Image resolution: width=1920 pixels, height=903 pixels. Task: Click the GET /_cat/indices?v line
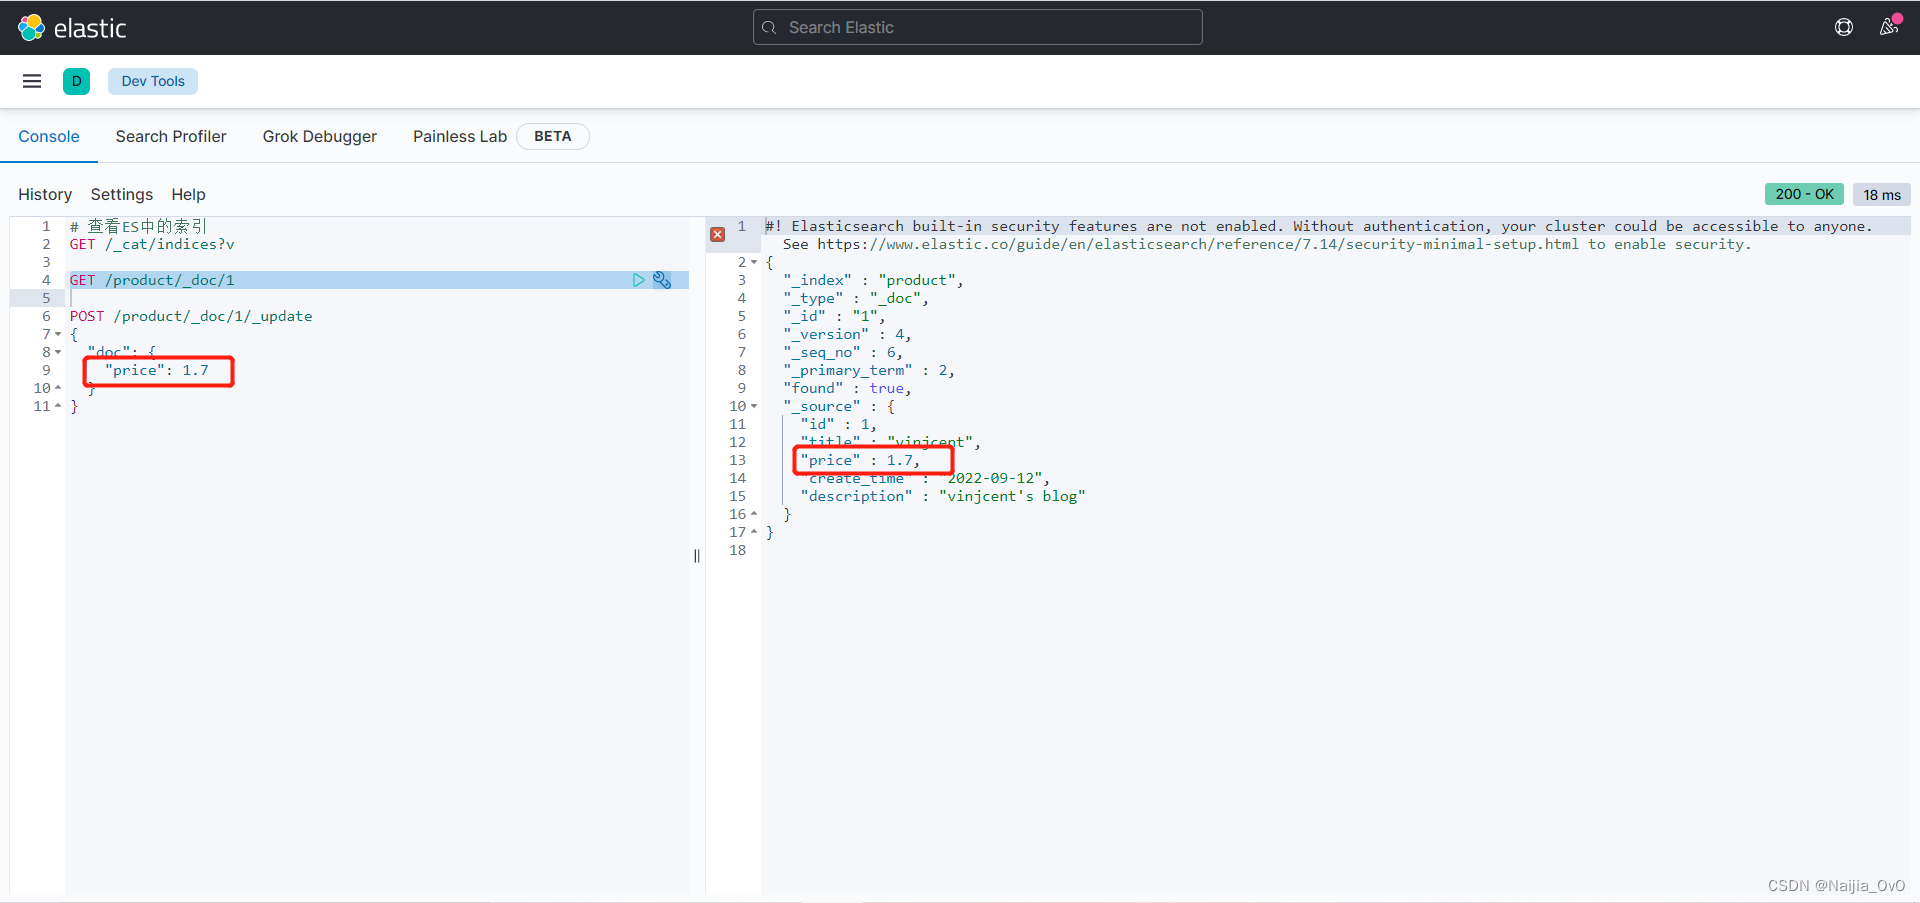point(152,244)
